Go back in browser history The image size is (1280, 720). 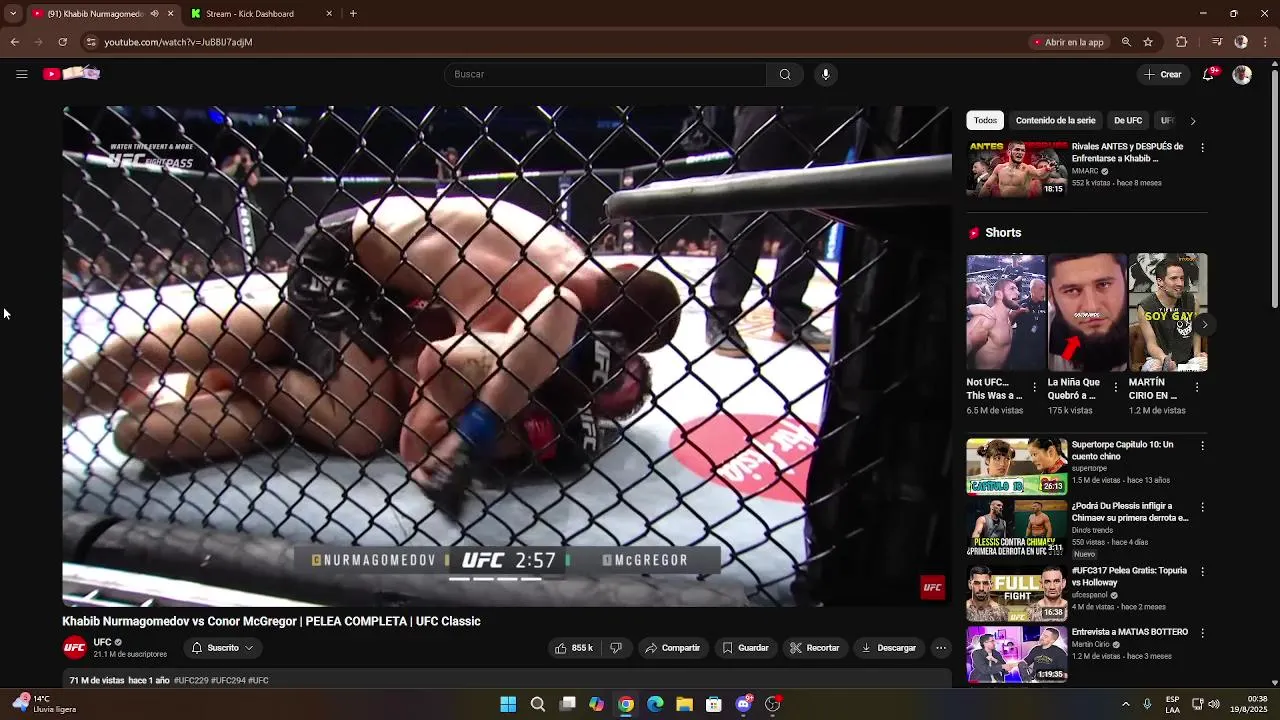14,42
